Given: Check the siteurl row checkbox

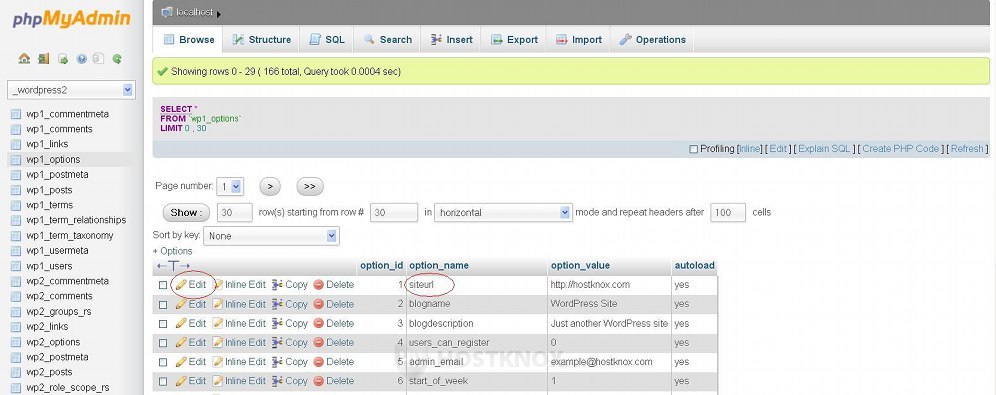Looking at the screenshot, I should pos(163,285).
